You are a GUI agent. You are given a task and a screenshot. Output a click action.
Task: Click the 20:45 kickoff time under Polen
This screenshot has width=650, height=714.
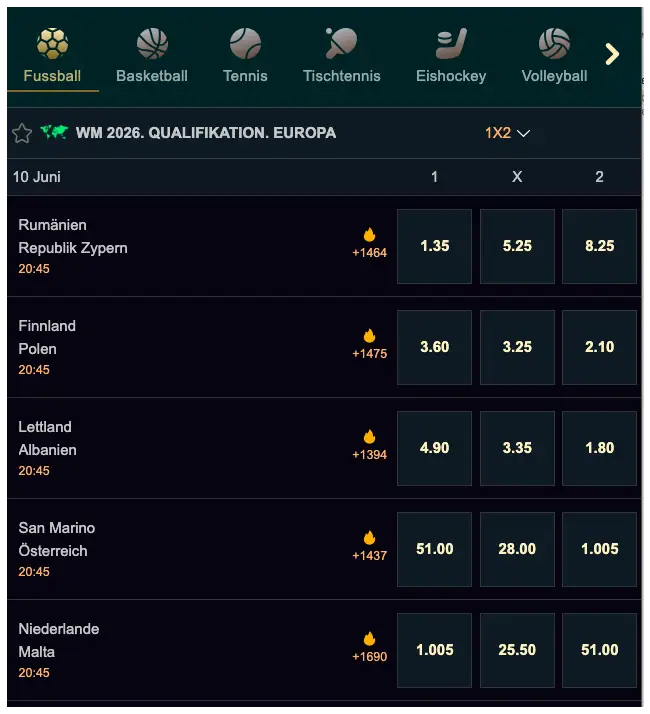(x=34, y=370)
